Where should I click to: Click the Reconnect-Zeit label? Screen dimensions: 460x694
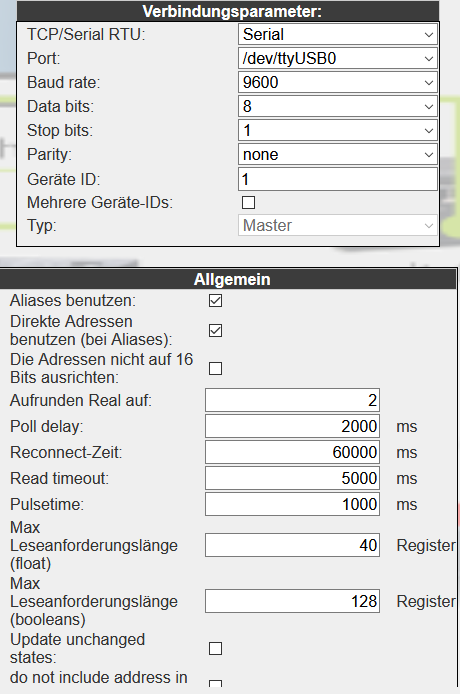(x=66, y=452)
